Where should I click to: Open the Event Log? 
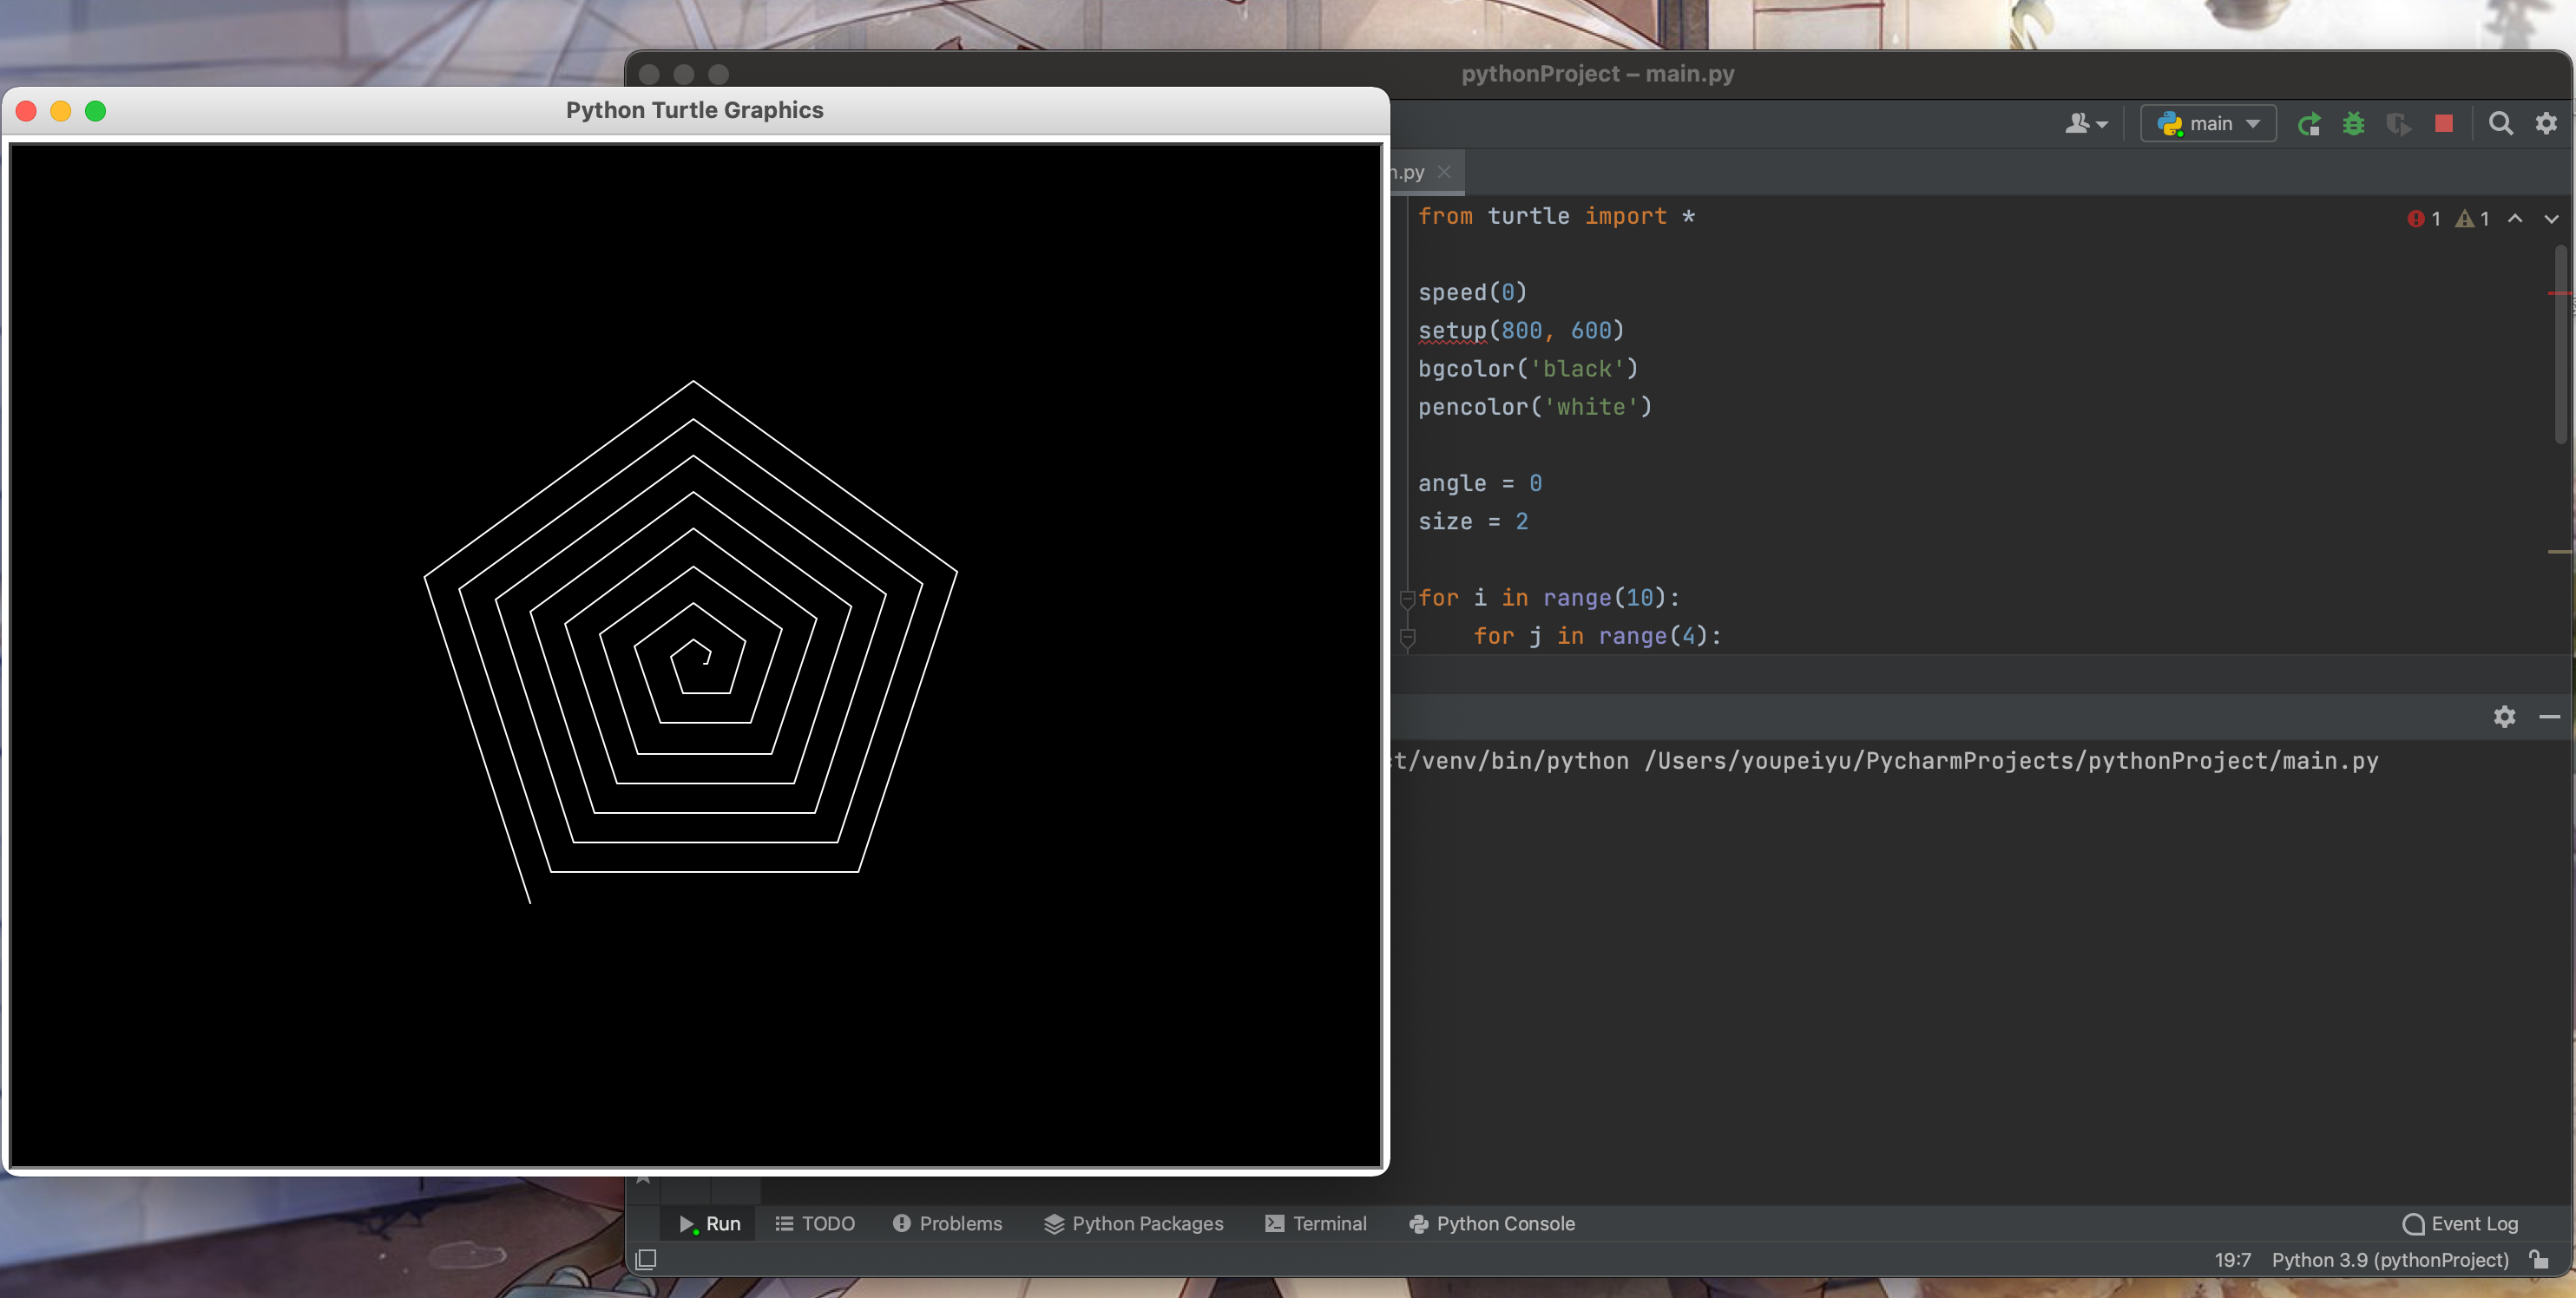(x=2460, y=1223)
